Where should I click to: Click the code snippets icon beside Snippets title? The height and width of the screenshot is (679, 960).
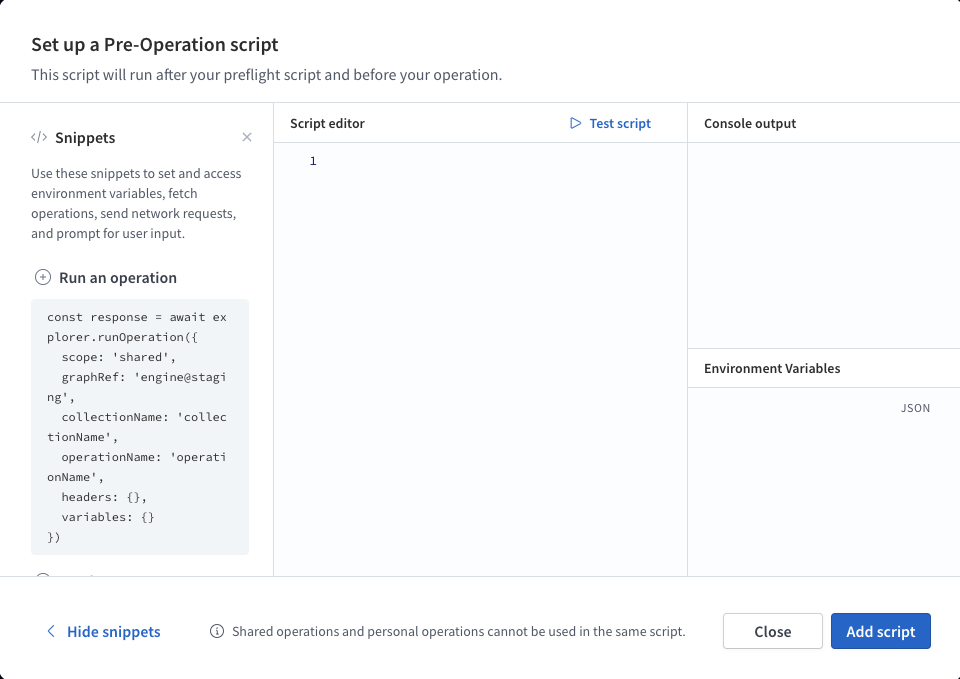click(40, 137)
